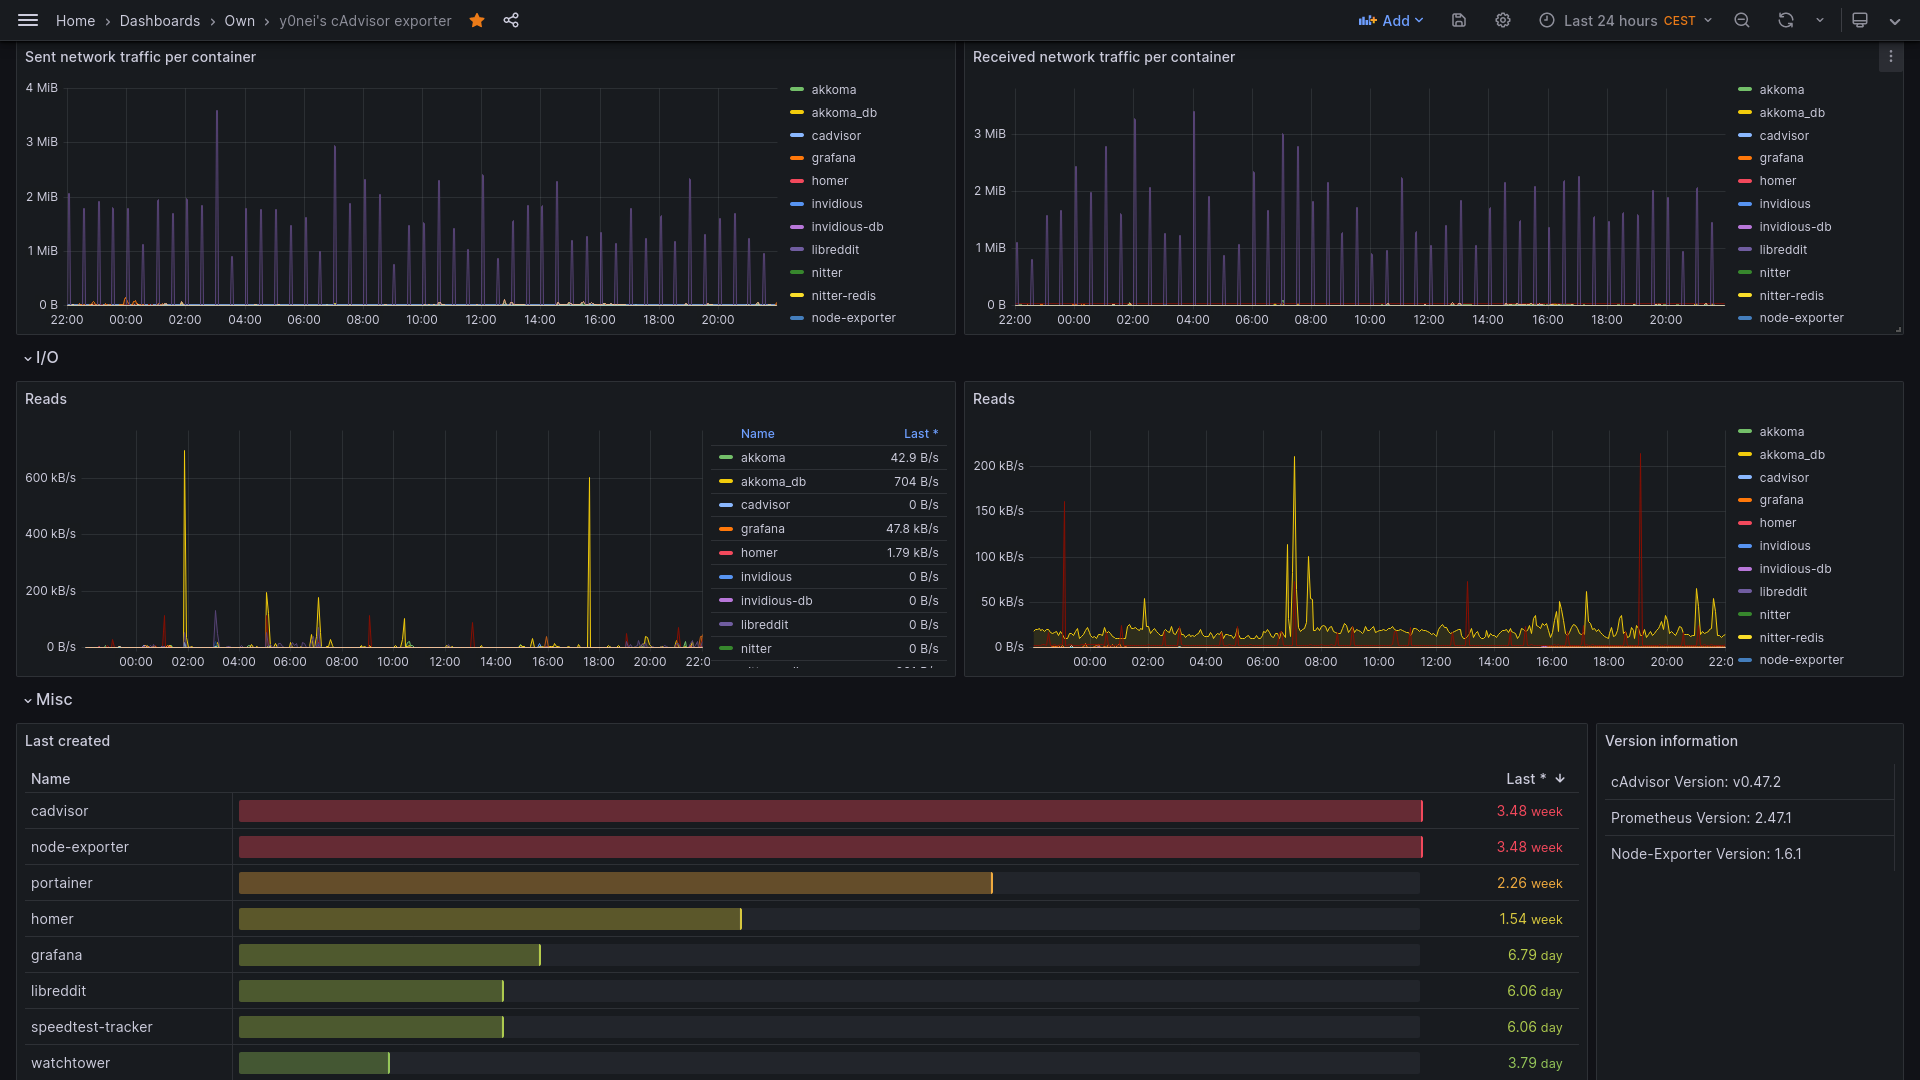
Task: Toggle grafana series in first Reads legend
Action: click(x=762, y=529)
